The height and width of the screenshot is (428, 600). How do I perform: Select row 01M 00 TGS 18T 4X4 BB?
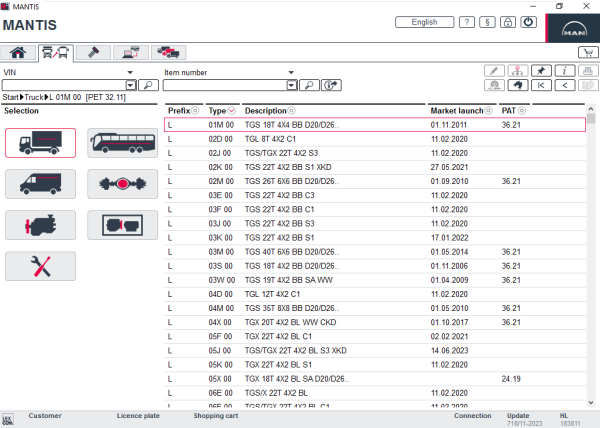point(375,125)
